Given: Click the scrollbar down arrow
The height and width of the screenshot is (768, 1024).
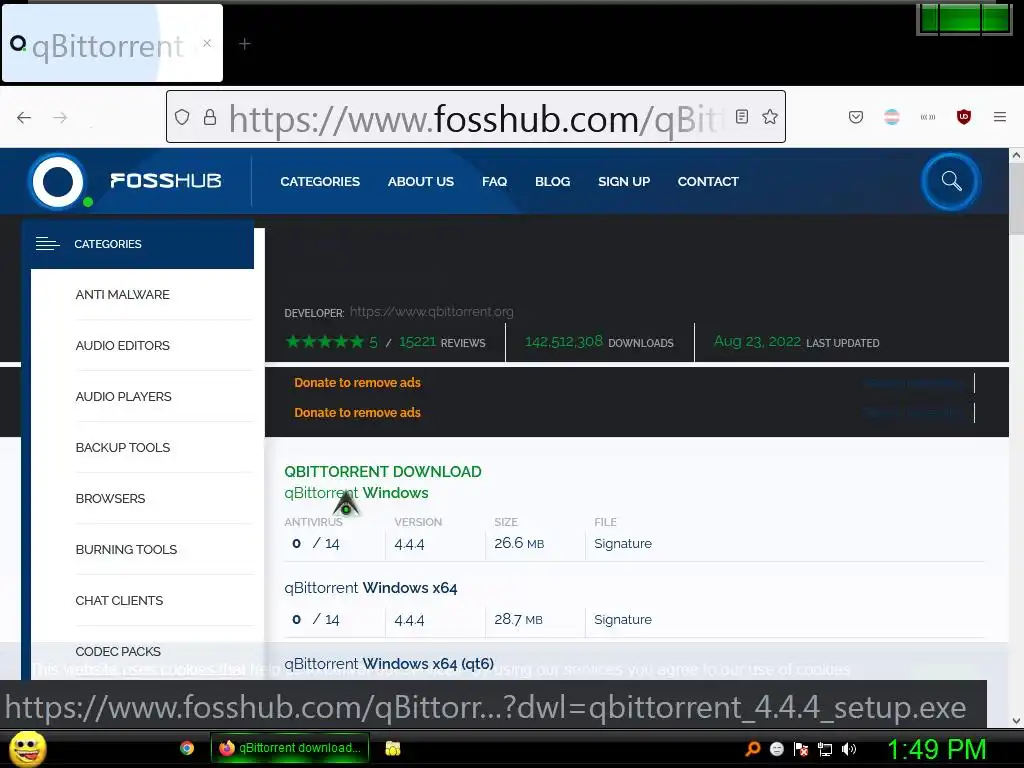Looking at the screenshot, I should click(x=1016, y=721).
